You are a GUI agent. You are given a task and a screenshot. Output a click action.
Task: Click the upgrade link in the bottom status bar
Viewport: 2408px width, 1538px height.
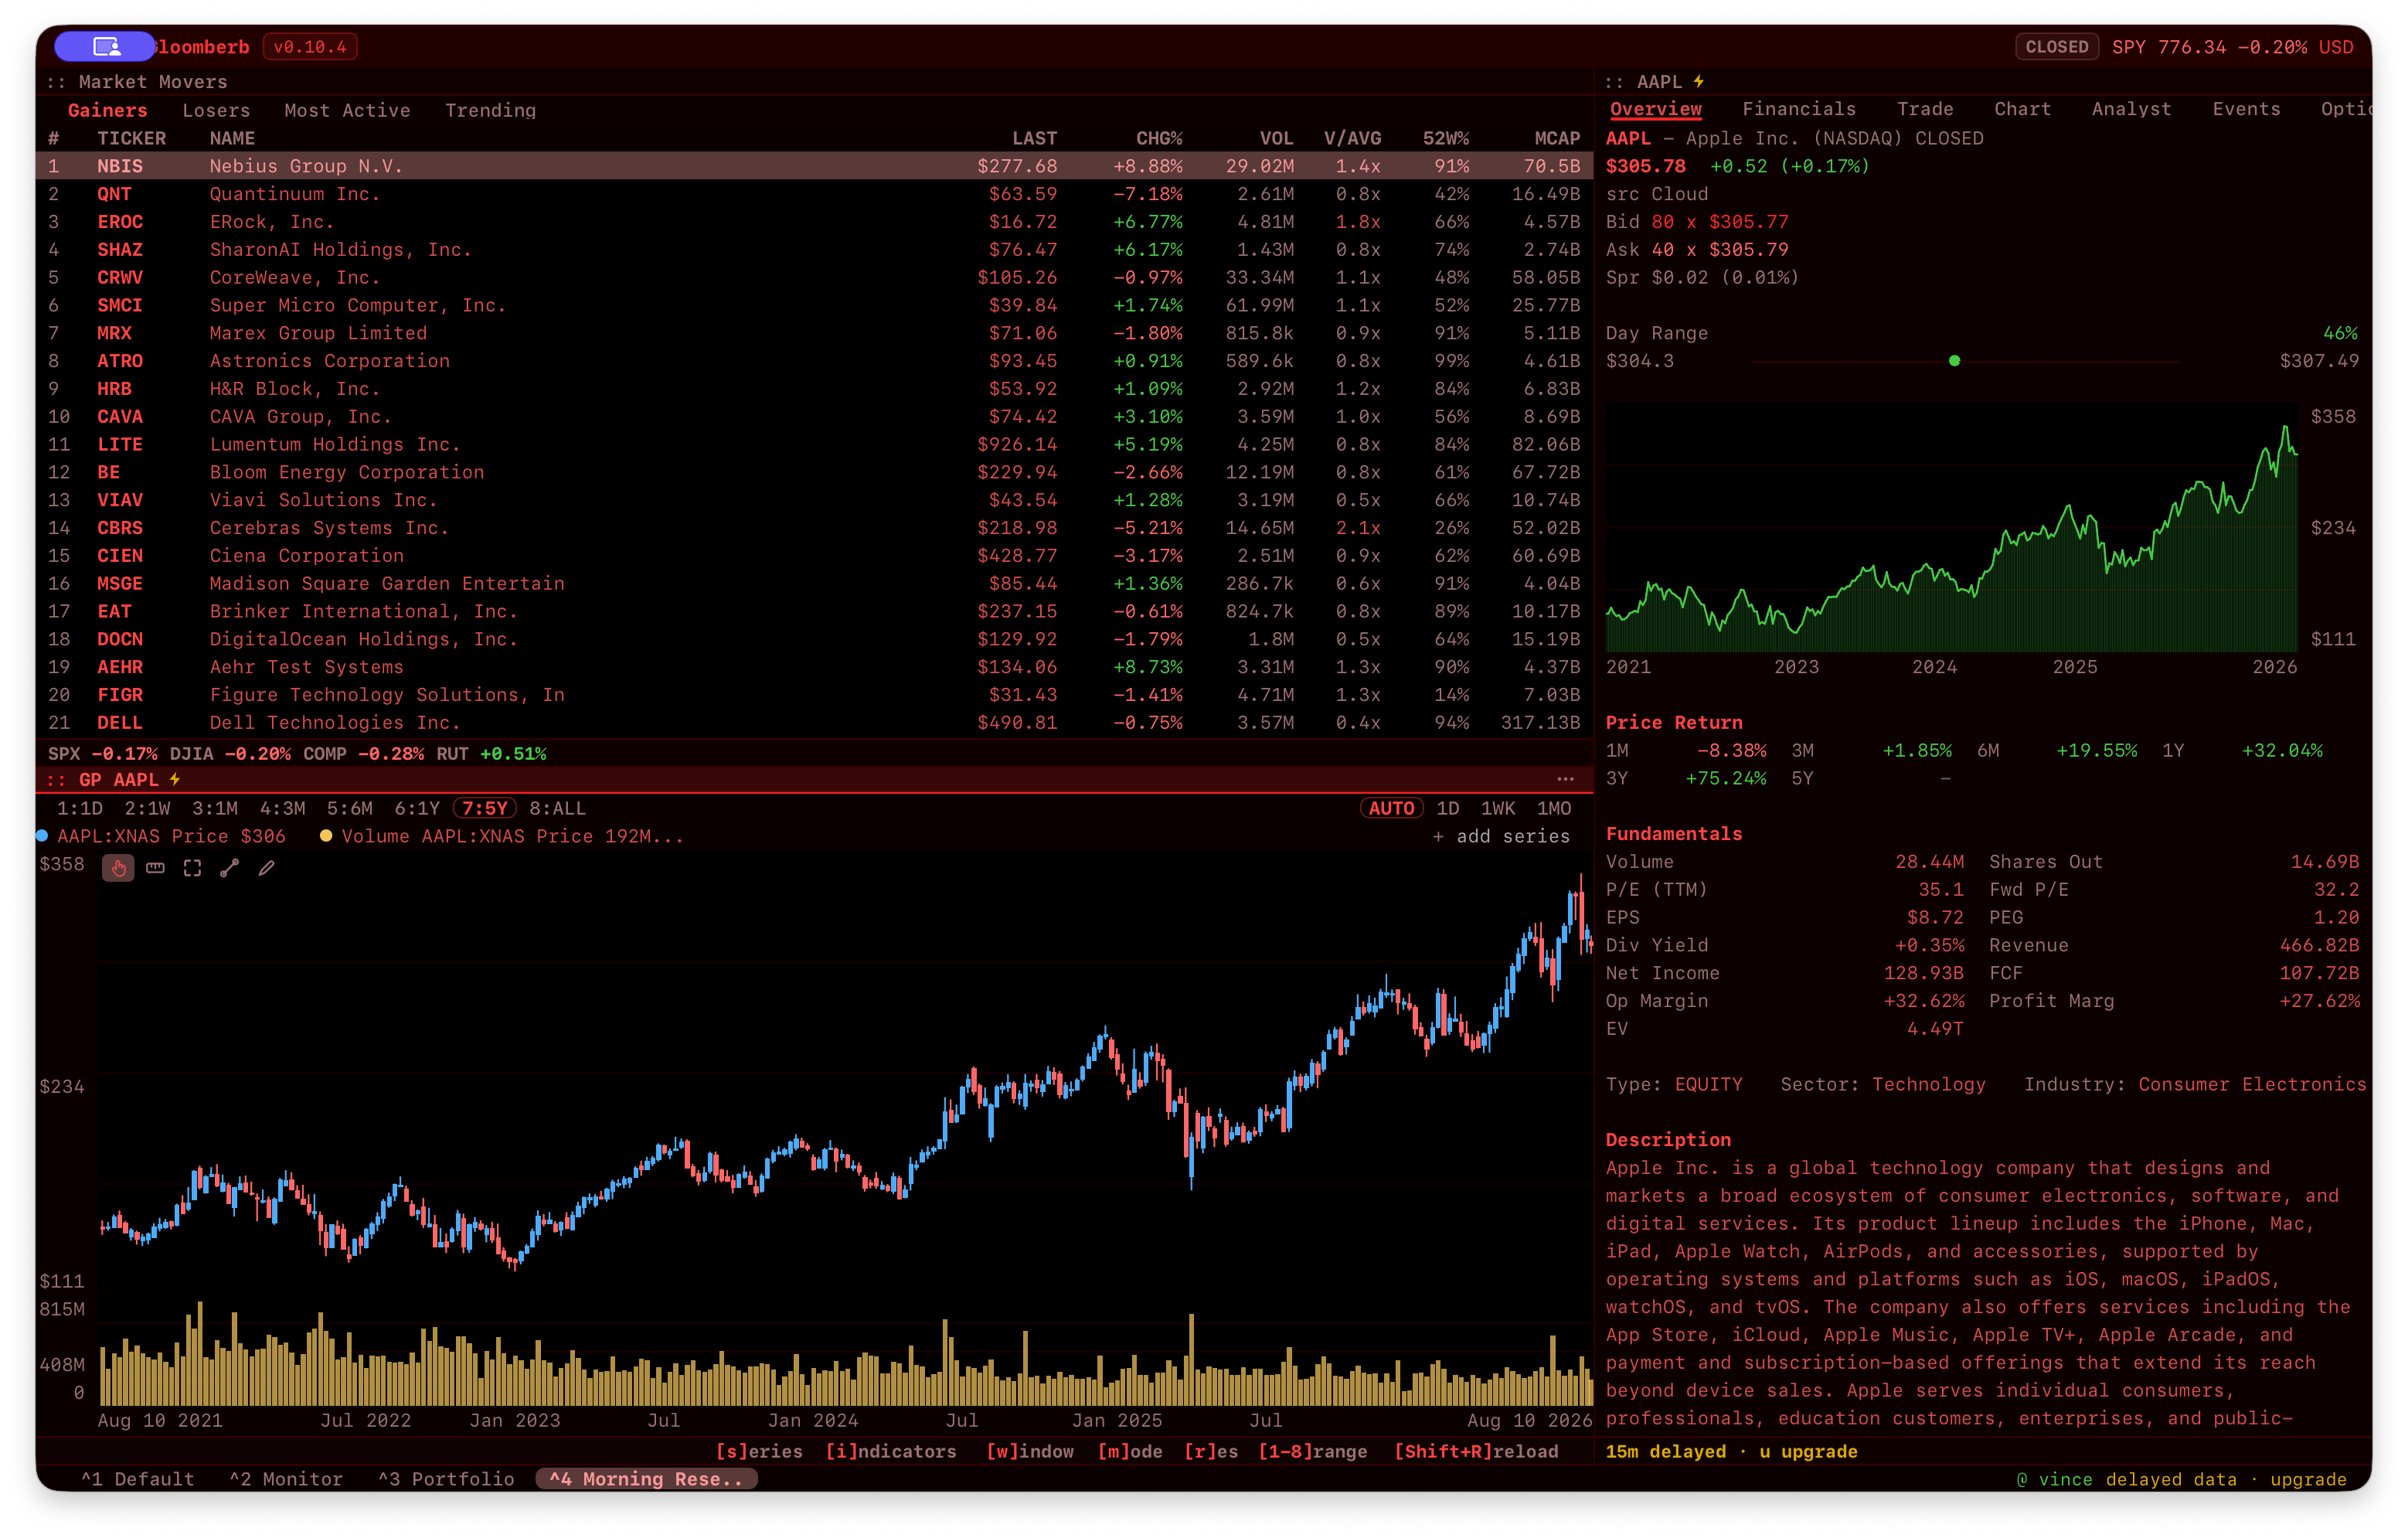[x=2308, y=1479]
